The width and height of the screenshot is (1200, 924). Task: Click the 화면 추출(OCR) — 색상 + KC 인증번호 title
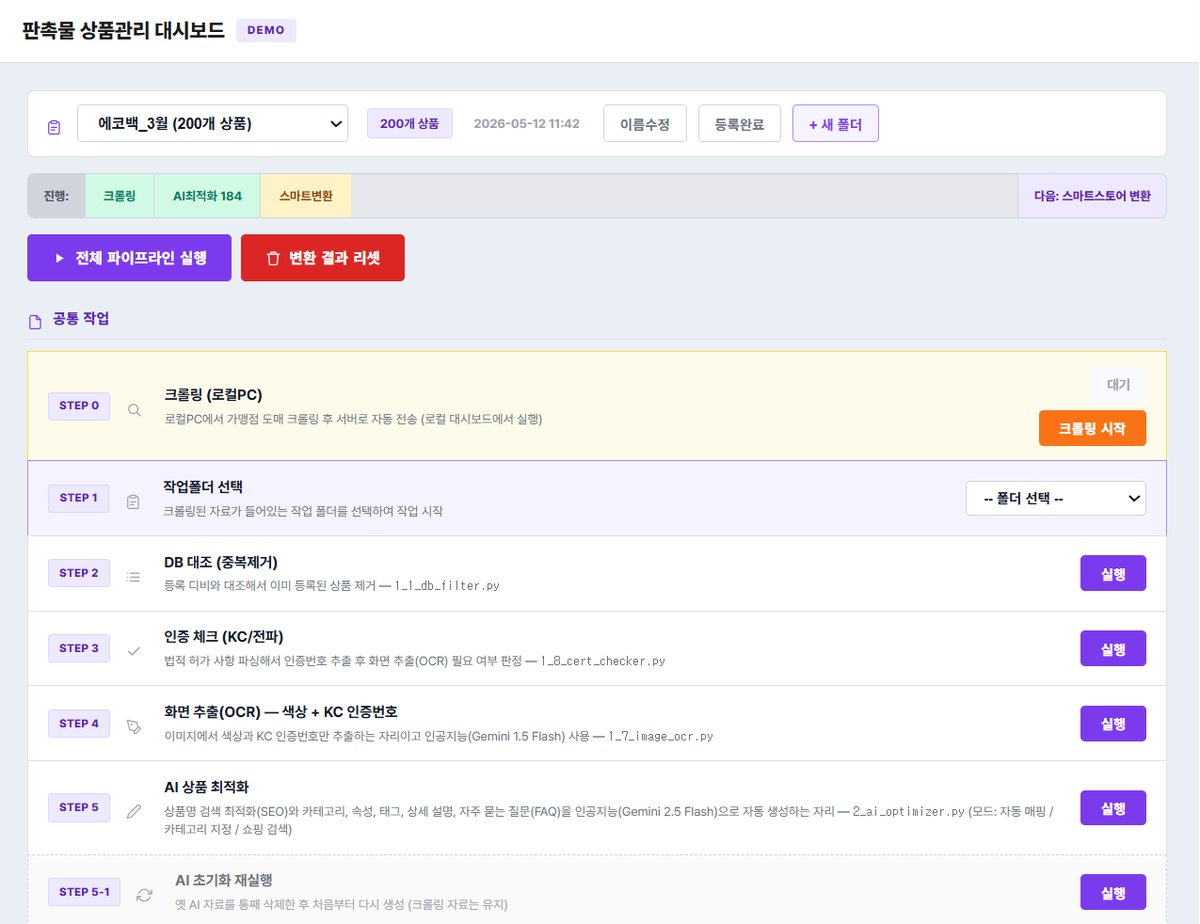pyautogui.click(x=281, y=712)
